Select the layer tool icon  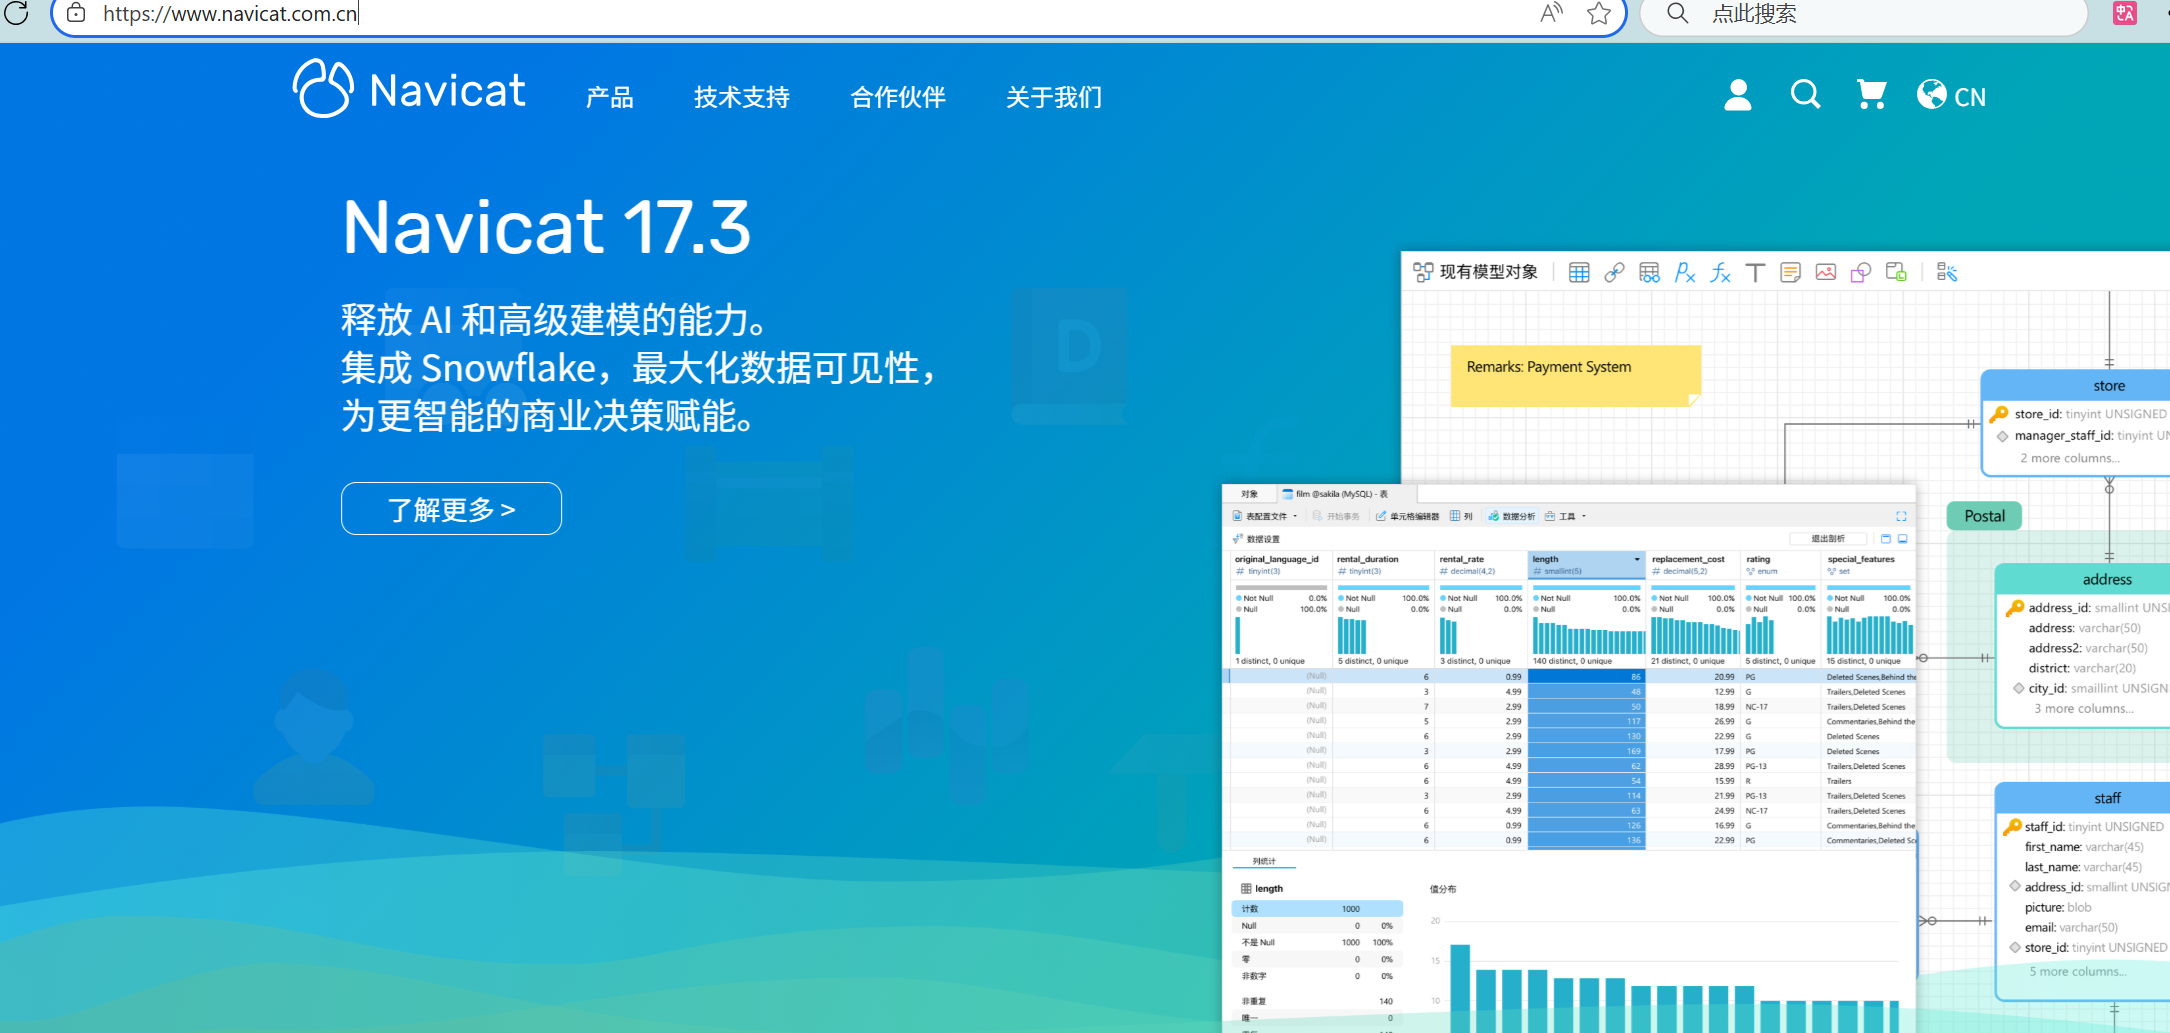click(x=1896, y=272)
